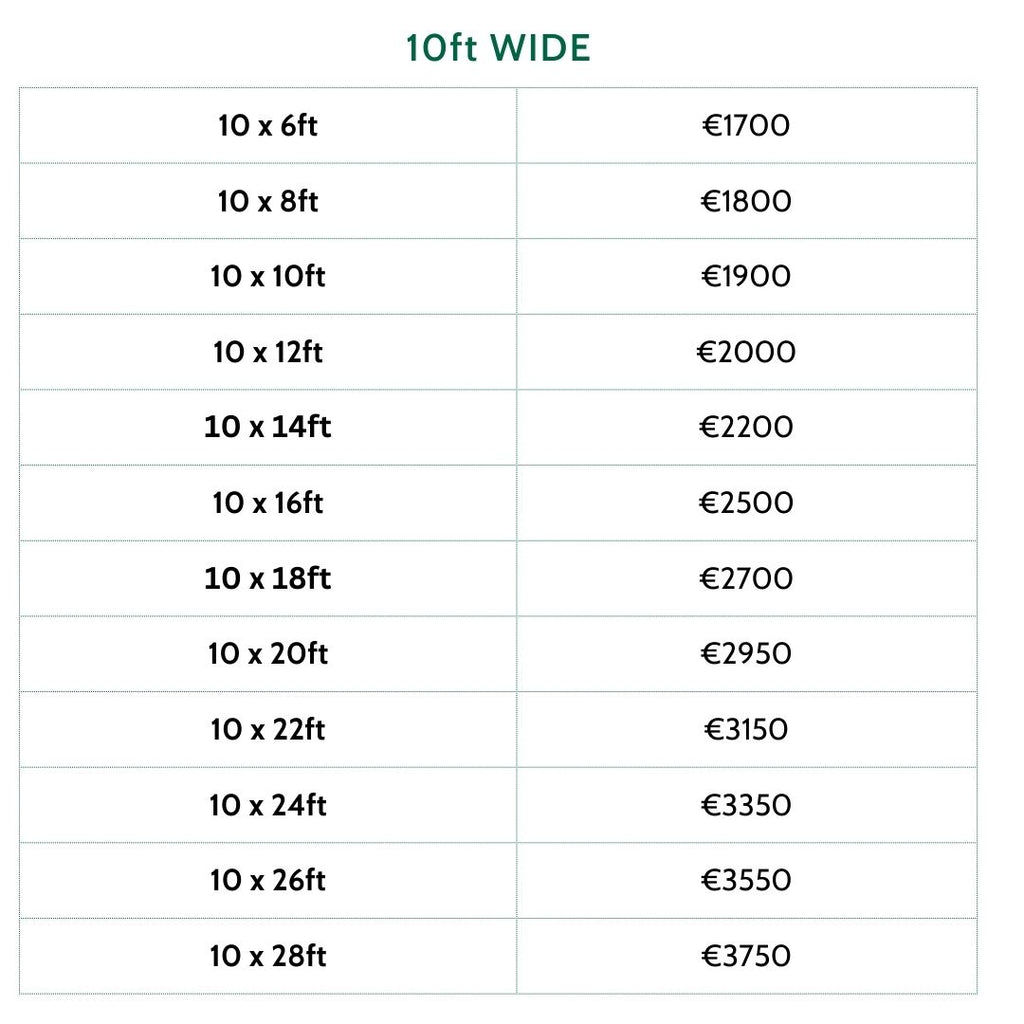Click the €2200 price cell
Screen dimensions: 1024x1024
pyautogui.click(x=746, y=427)
